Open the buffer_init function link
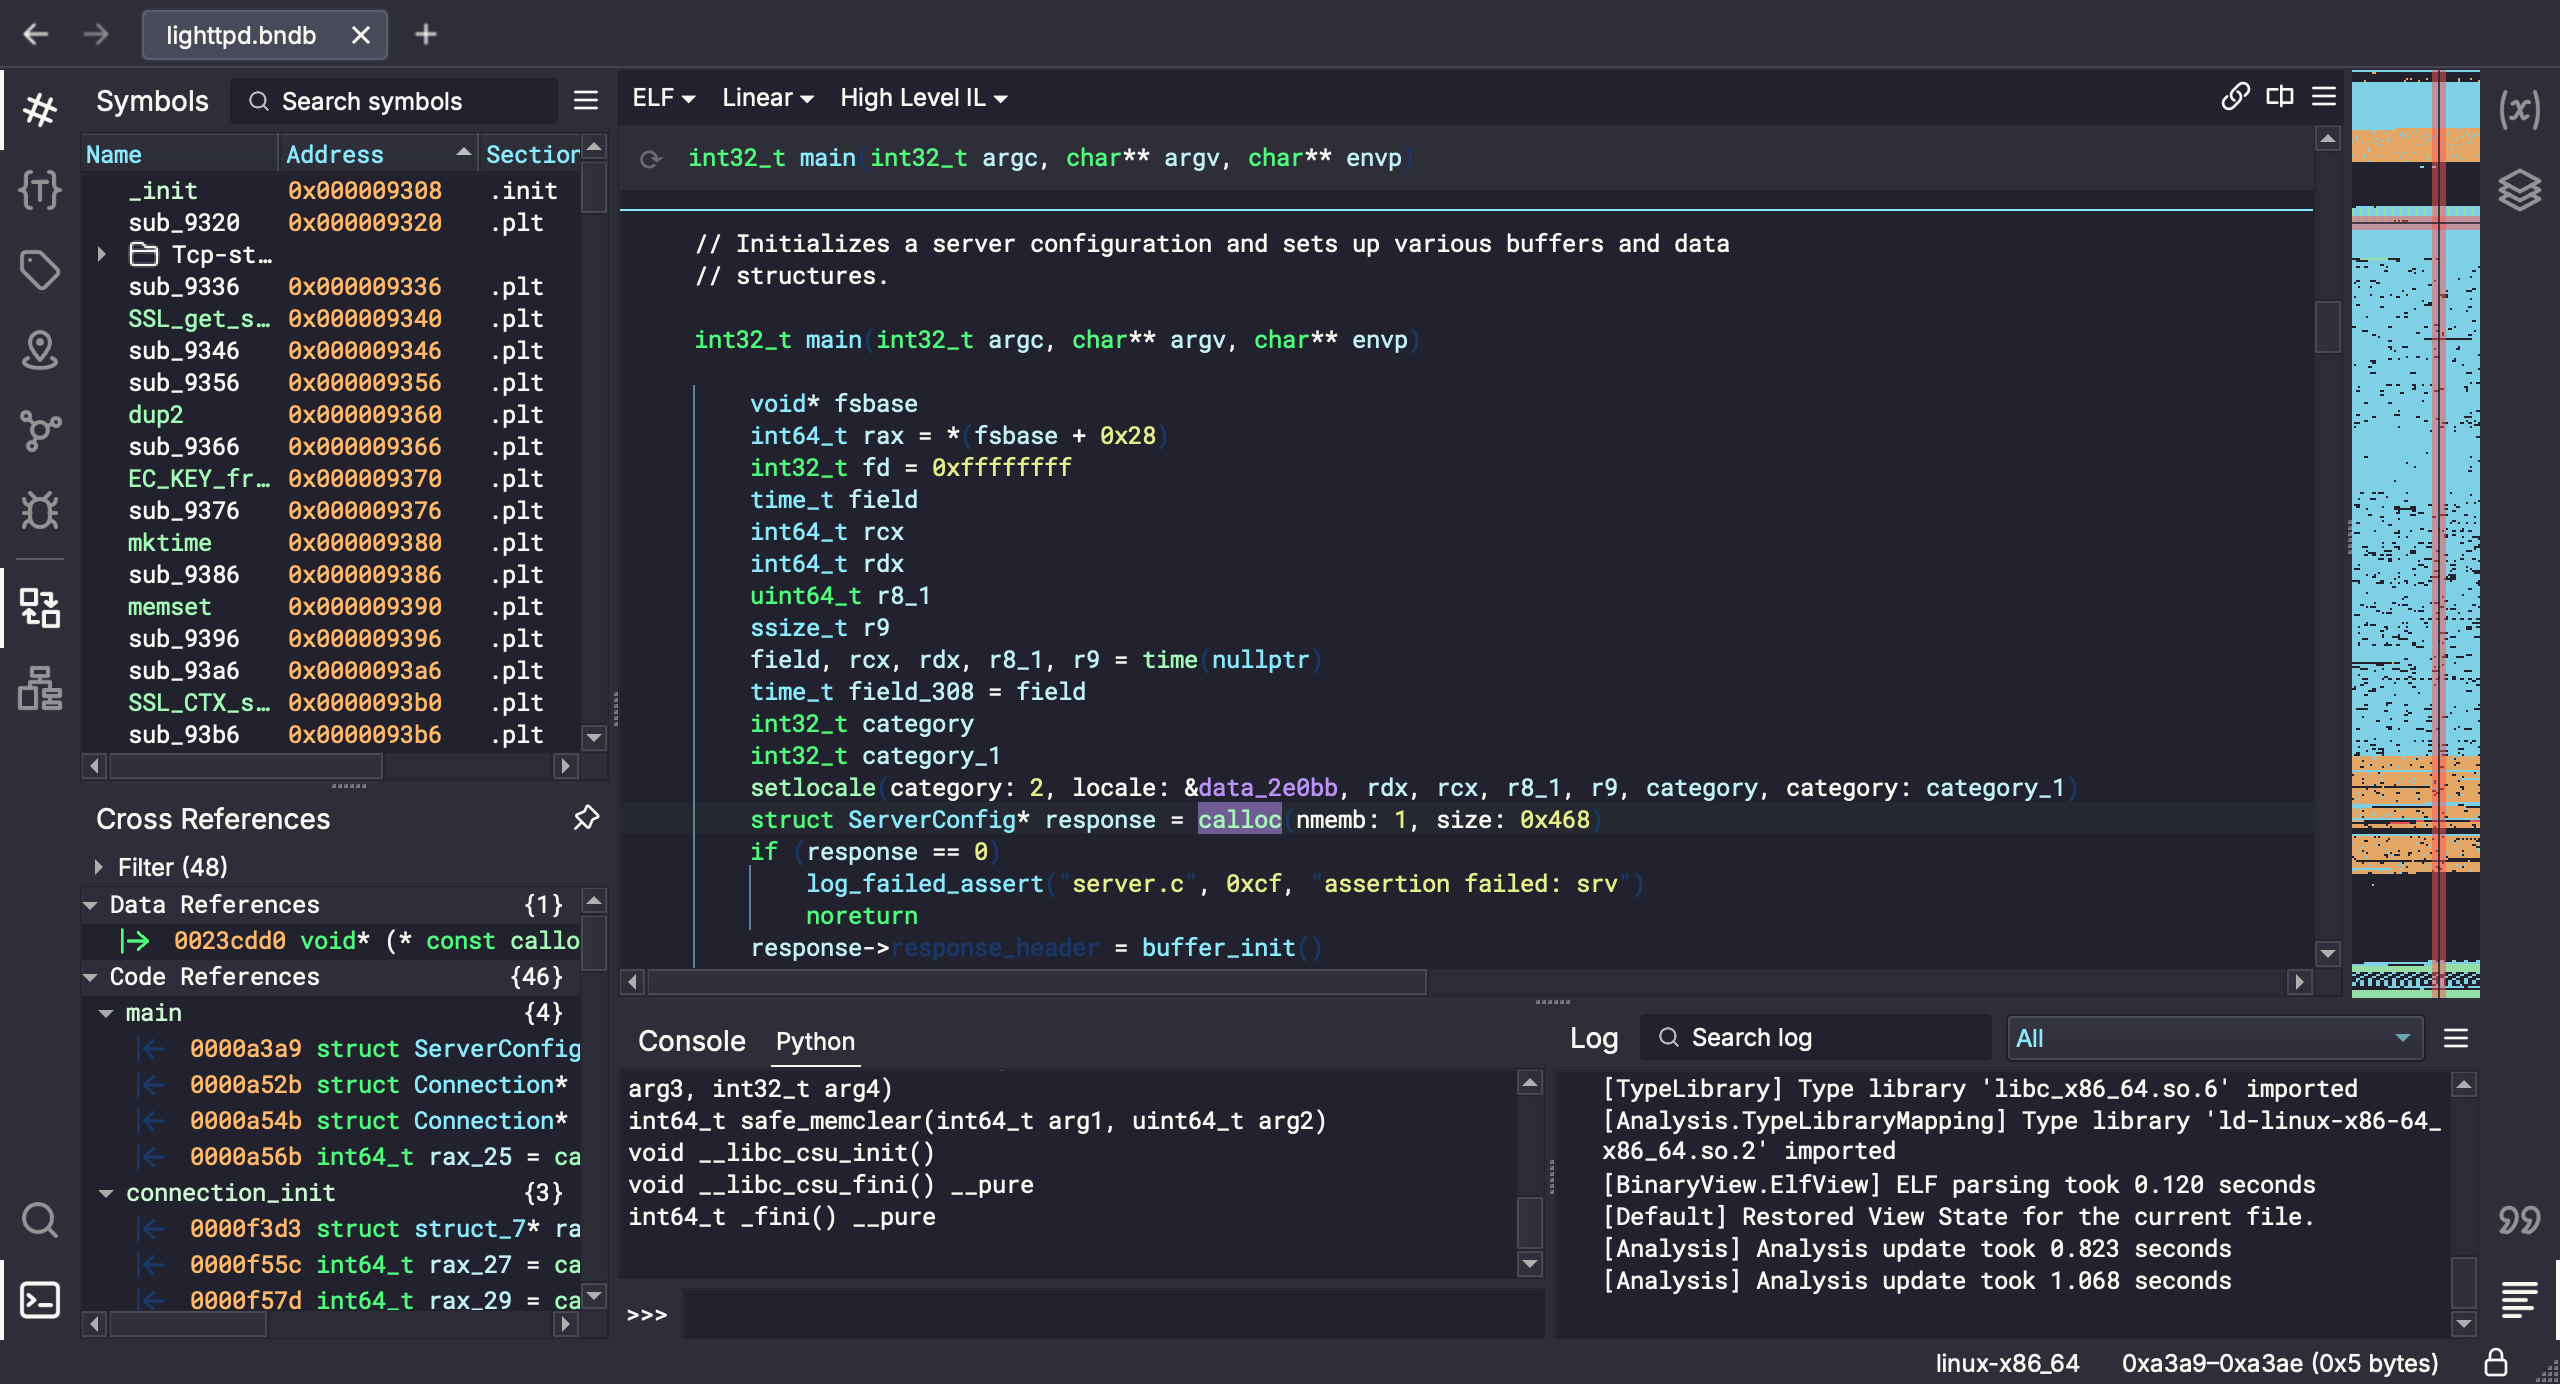Image resolution: width=2560 pixels, height=1384 pixels. (1218, 948)
